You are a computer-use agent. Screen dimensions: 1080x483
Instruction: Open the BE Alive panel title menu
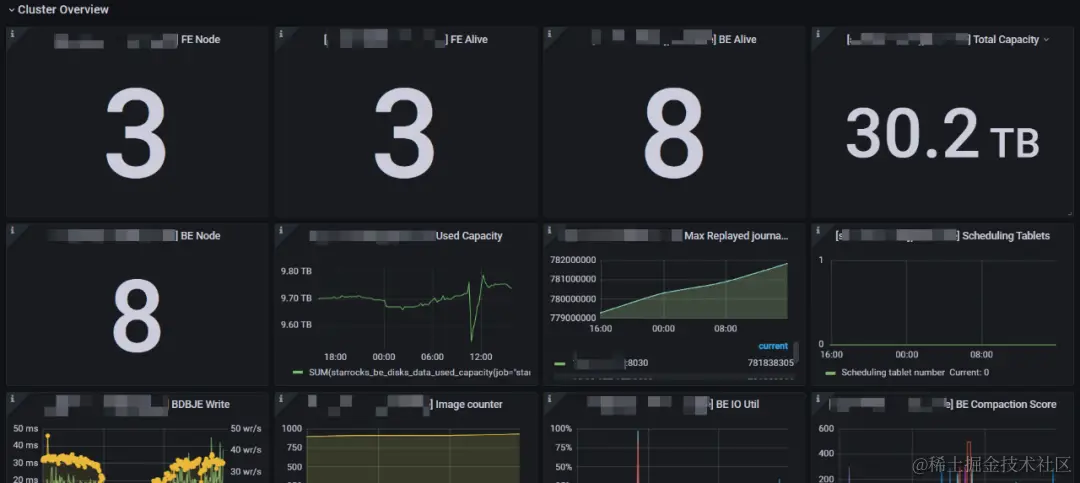tap(674, 40)
